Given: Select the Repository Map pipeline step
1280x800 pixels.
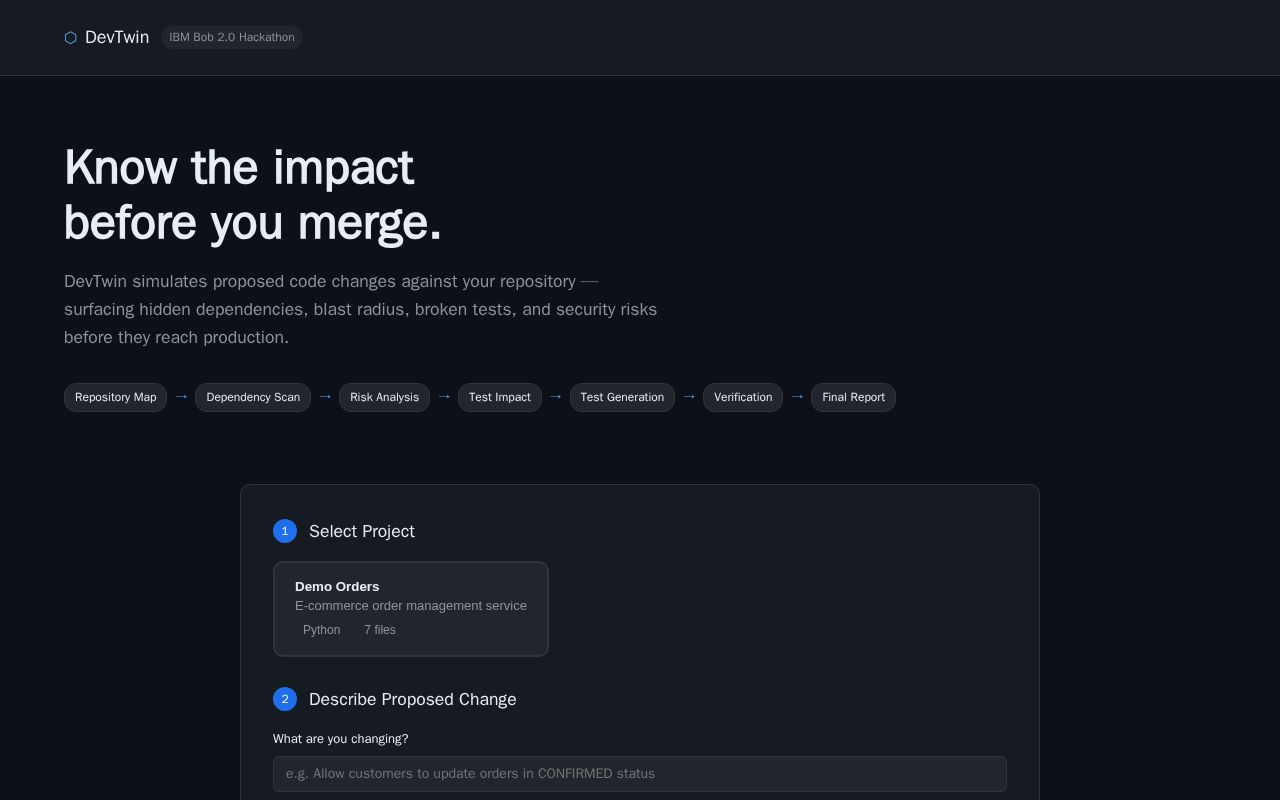Looking at the screenshot, I should pos(116,397).
